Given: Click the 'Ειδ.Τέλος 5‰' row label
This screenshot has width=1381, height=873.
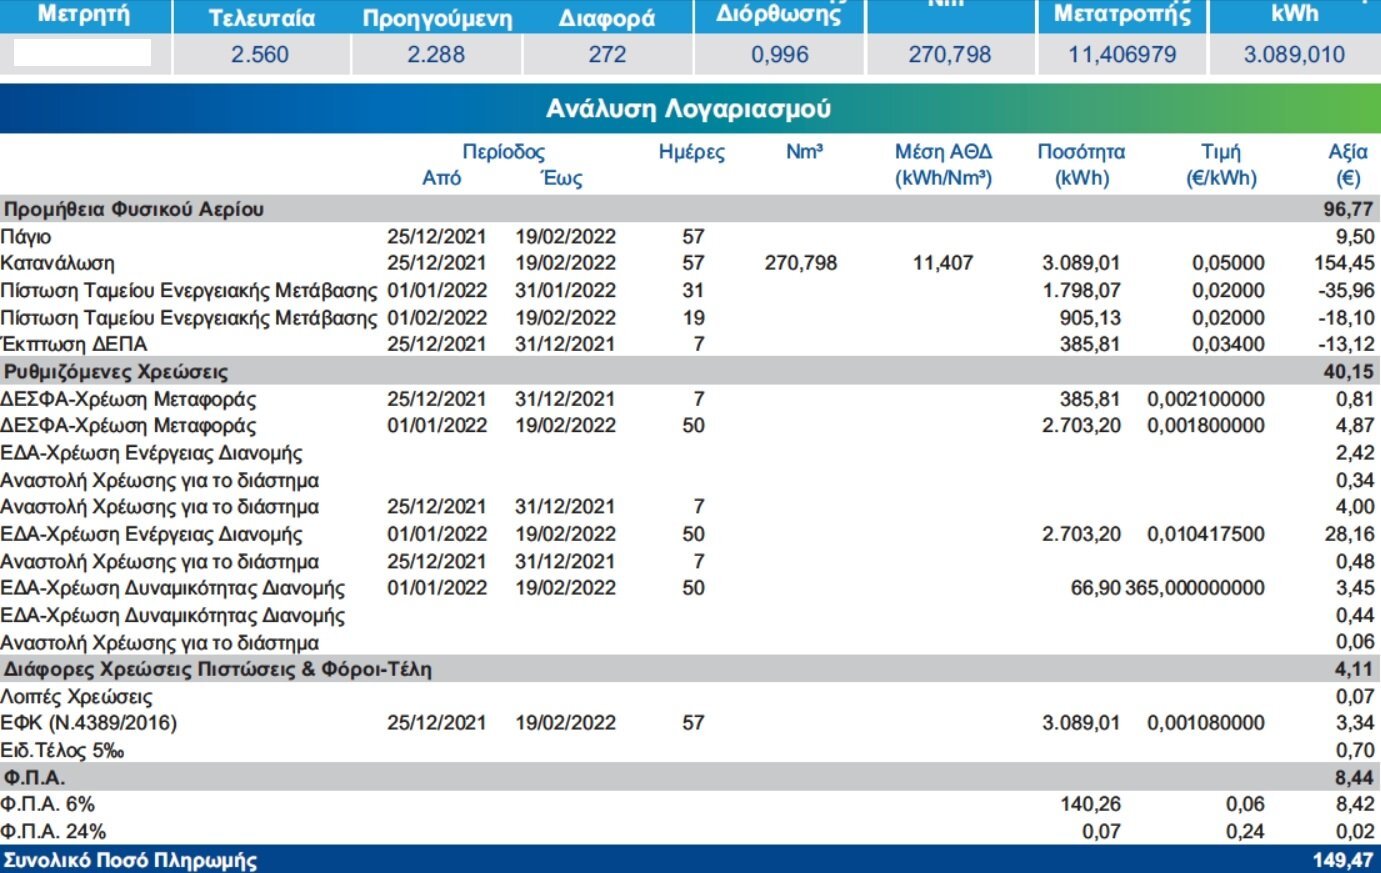Looking at the screenshot, I should click(x=62, y=750).
